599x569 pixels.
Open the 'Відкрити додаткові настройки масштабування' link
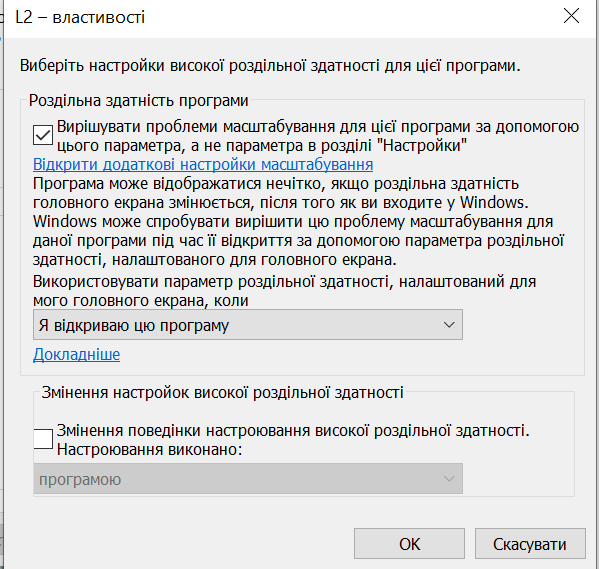203,164
